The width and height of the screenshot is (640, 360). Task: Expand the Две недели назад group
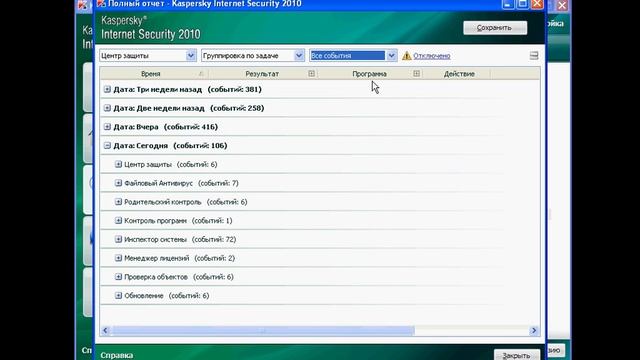(x=107, y=108)
